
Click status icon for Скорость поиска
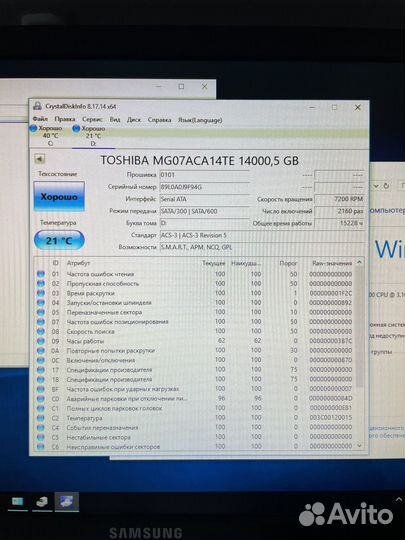pos(41,331)
